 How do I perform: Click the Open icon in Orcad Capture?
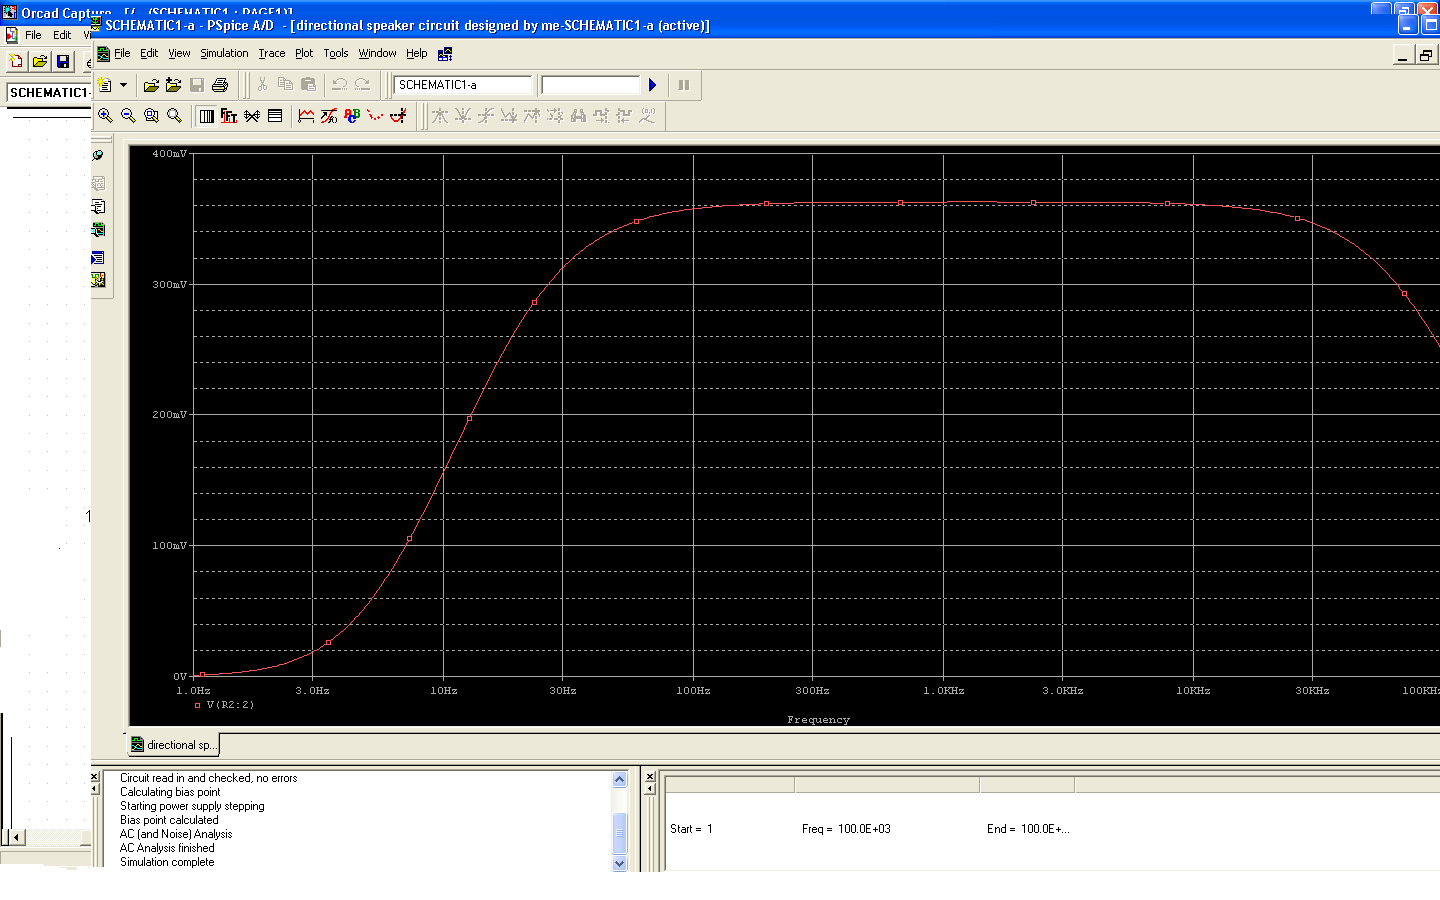coord(39,62)
